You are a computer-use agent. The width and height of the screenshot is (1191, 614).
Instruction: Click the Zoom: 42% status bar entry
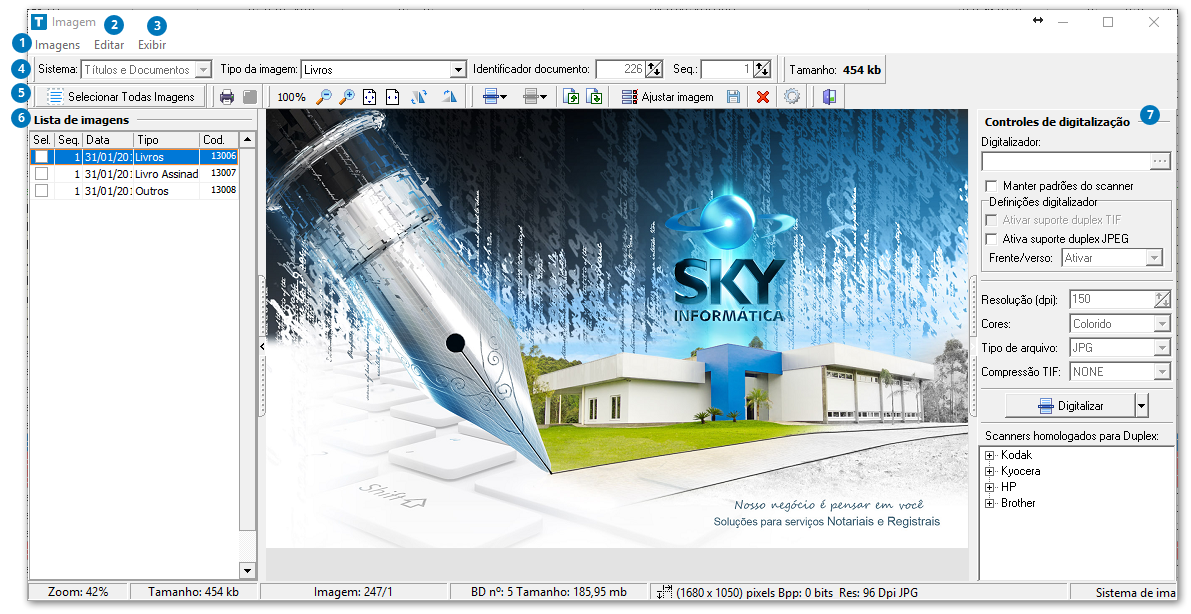click(78, 592)
